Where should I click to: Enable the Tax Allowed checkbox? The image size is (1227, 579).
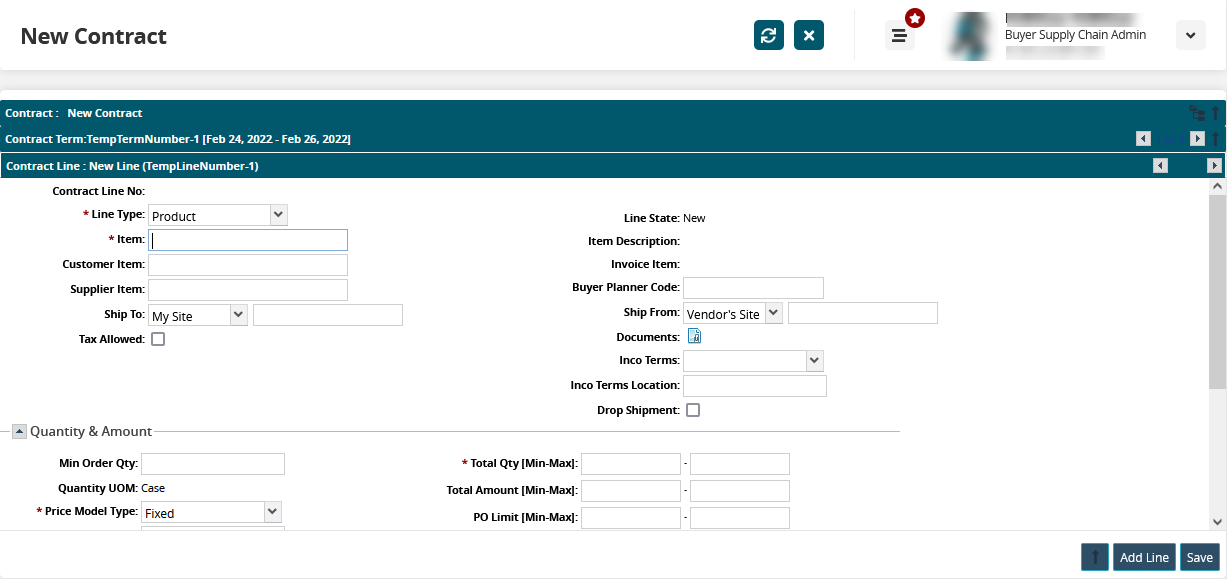pyautogui.click(x=158, y=339)
